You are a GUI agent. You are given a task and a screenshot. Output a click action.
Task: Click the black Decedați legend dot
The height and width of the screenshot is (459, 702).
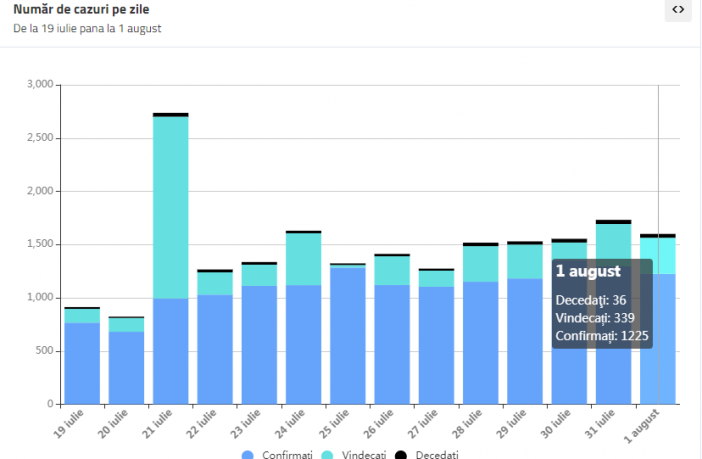[x=401, y=455]
